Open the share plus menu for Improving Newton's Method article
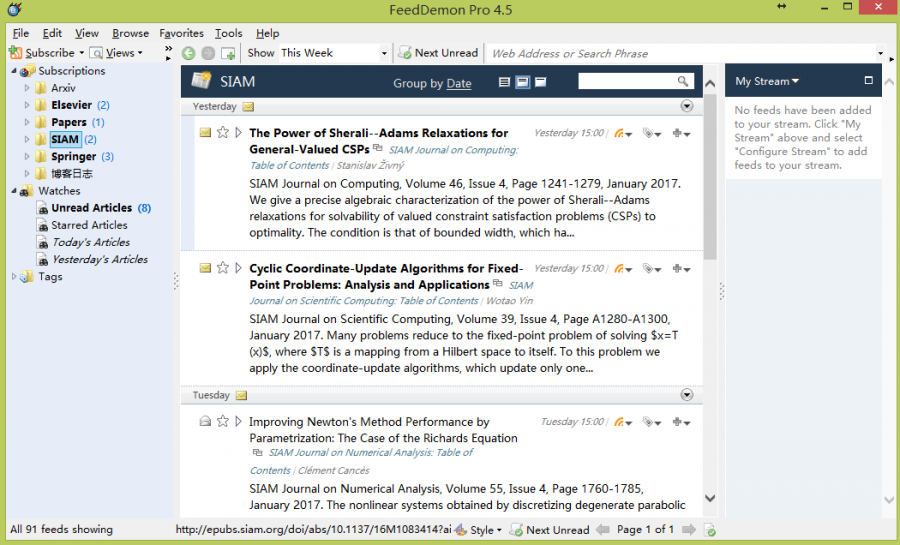The width and height of the screenshot is (900, 545). pyautogui.click(x=681, y=422)
